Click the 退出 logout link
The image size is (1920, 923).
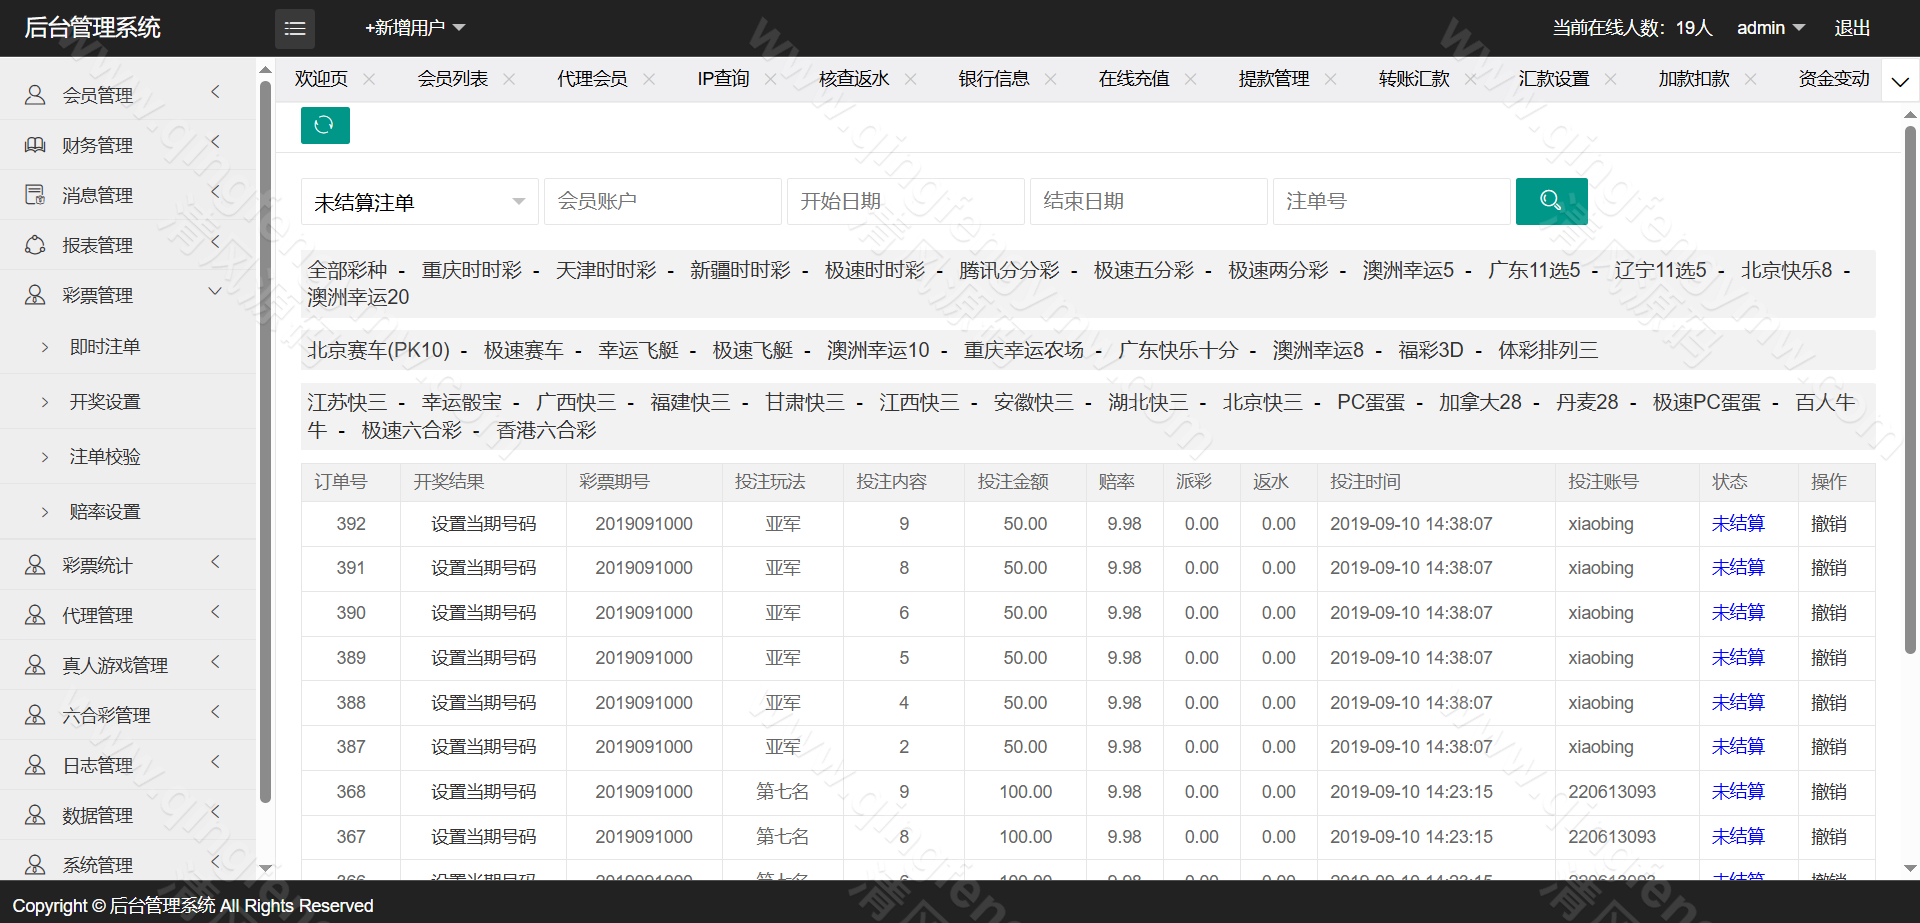coord(1852,28)
